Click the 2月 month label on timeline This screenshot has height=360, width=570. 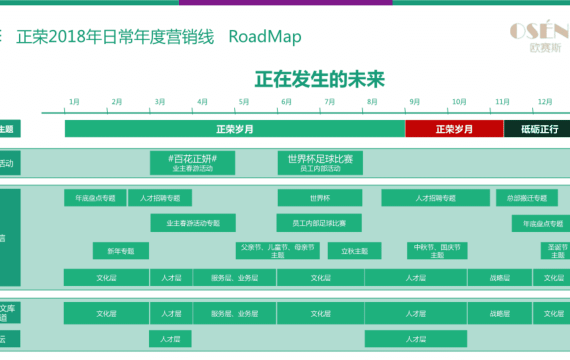117,101
